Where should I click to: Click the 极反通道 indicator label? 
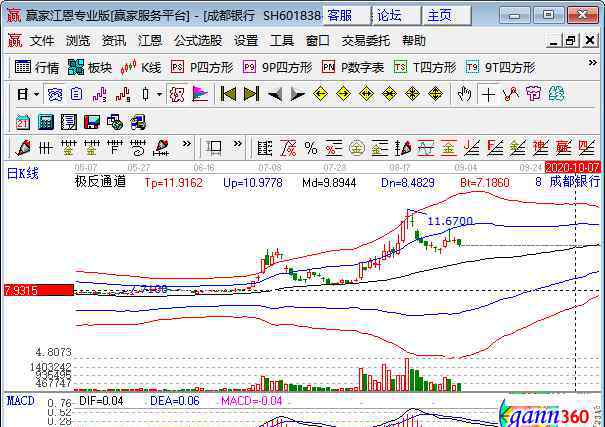pyautogui.click(x=100, y=181)
